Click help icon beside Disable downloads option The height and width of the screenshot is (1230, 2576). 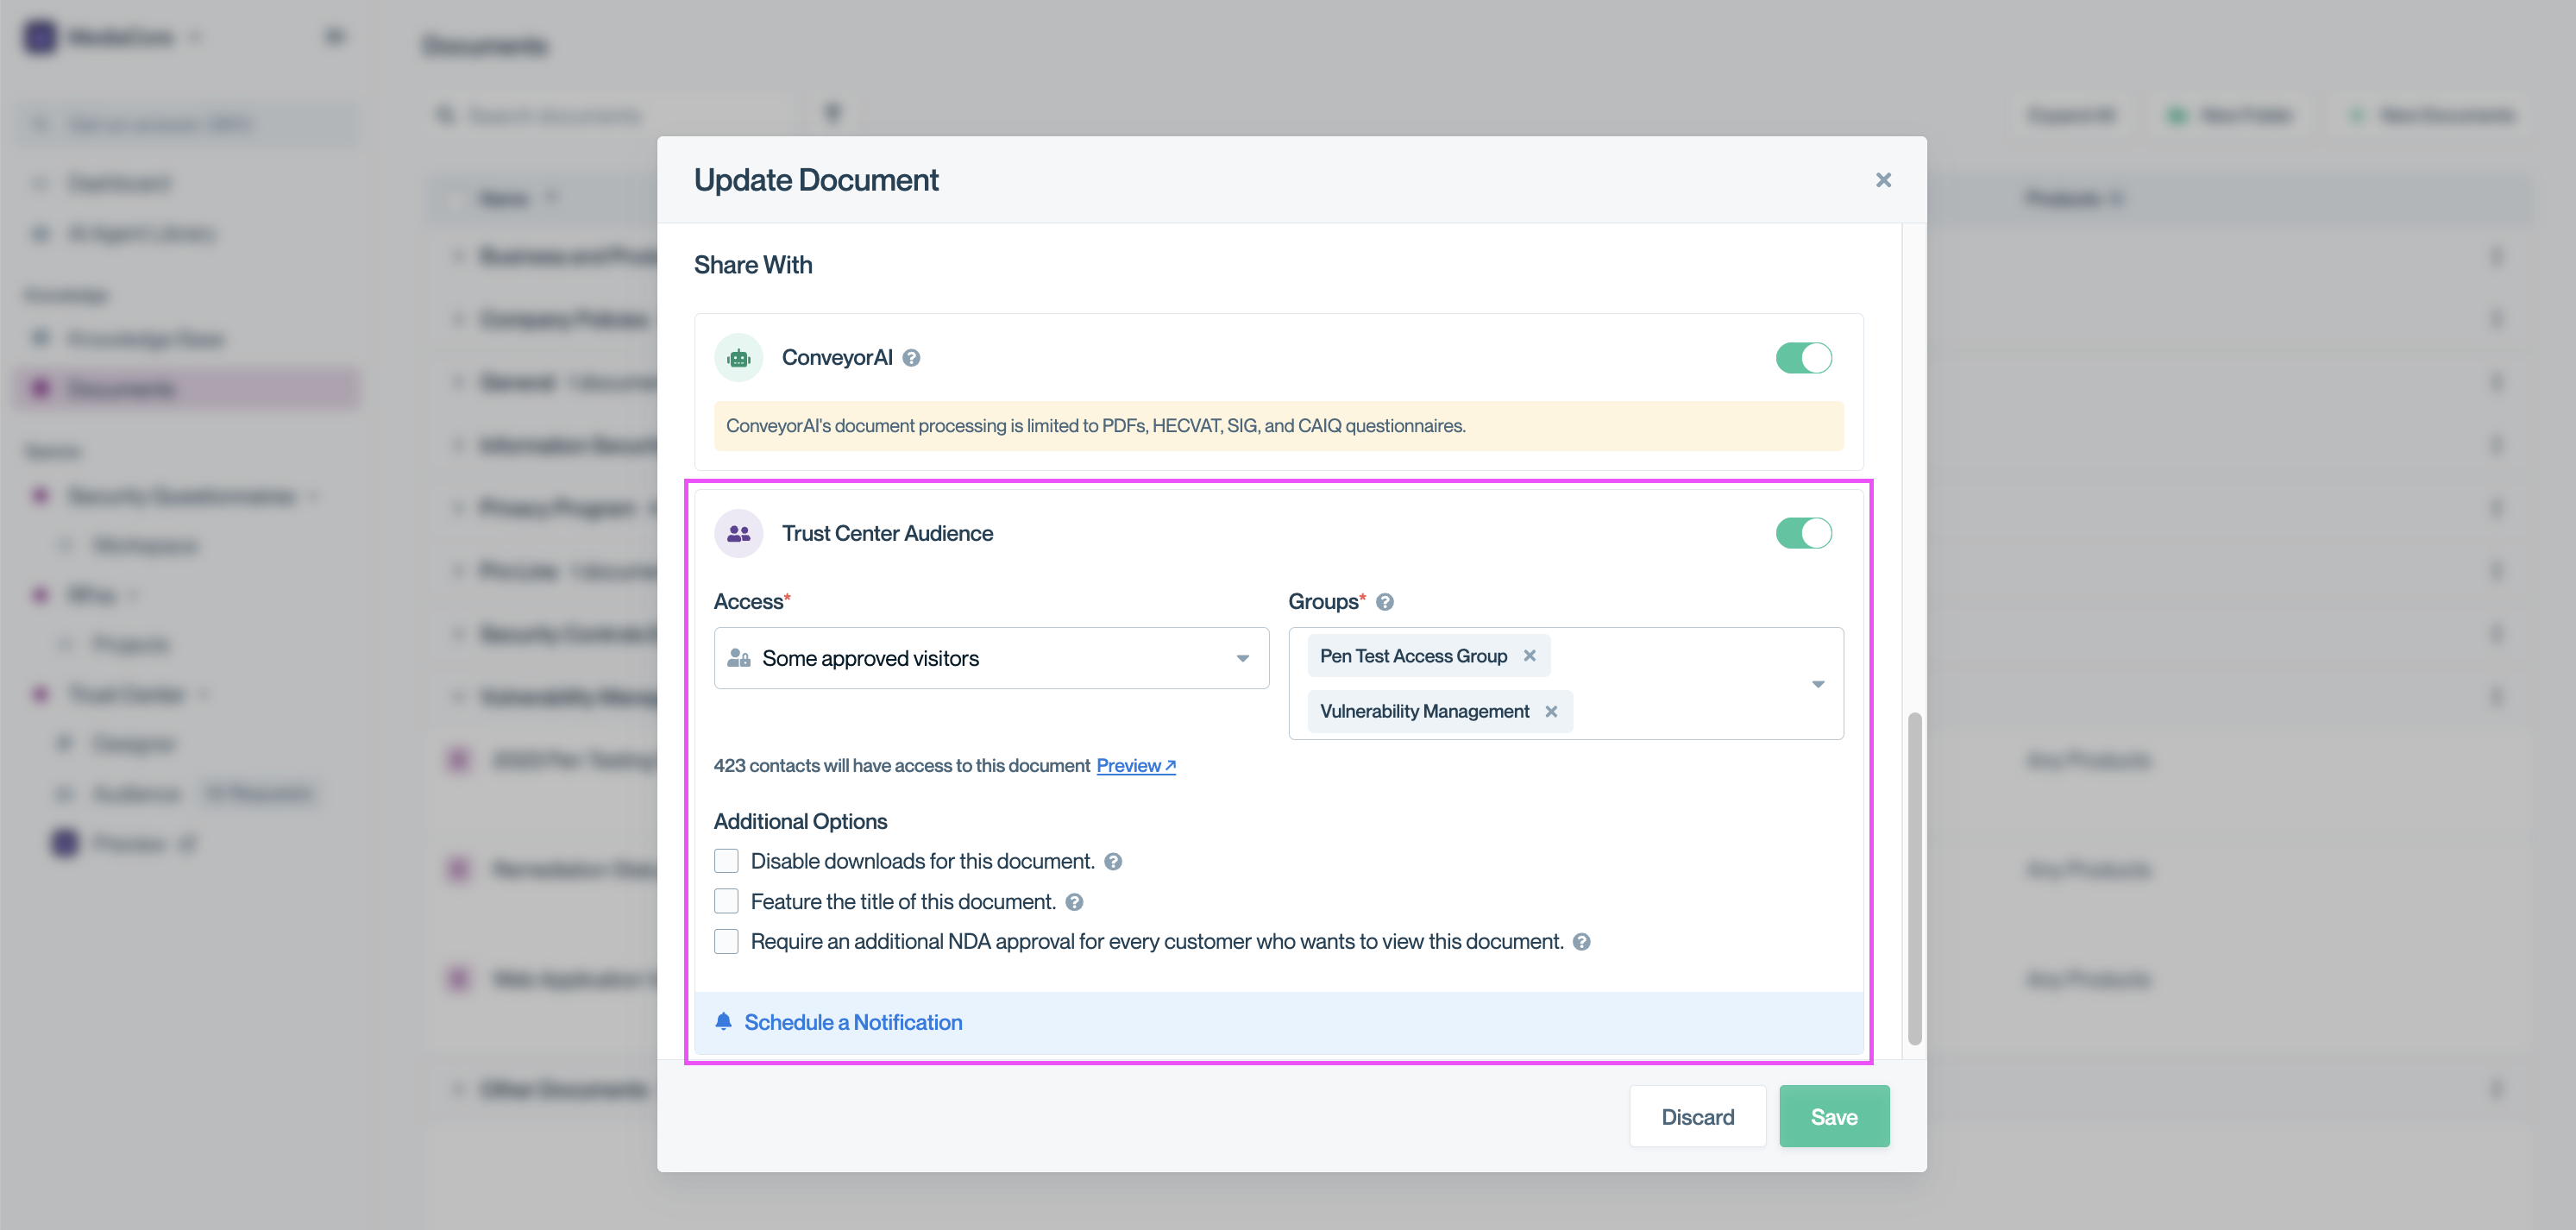click(x=1113, y=862)
